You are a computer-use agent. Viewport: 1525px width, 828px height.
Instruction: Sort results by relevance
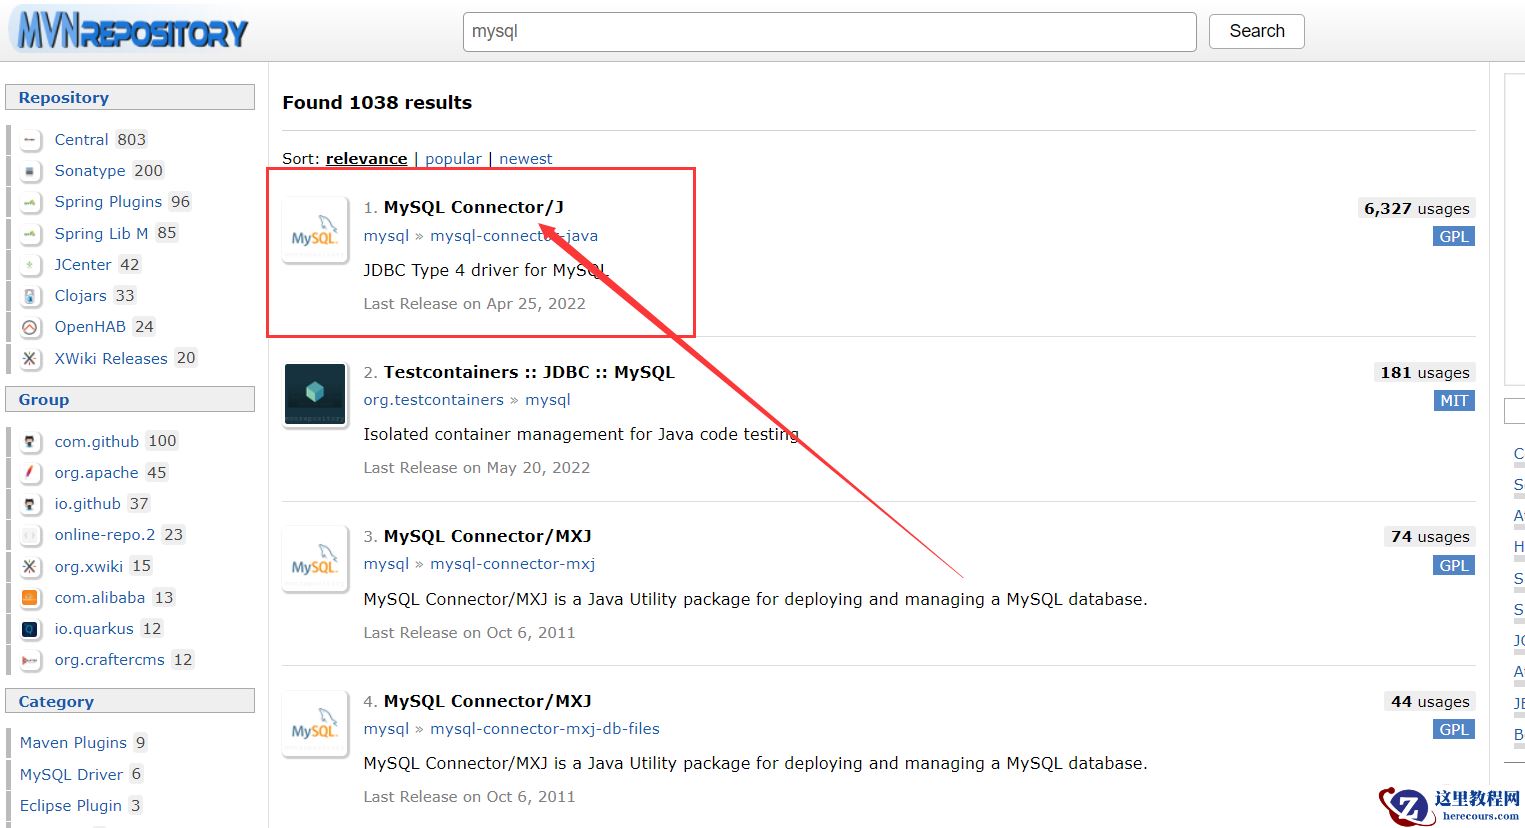coord(366,158)
